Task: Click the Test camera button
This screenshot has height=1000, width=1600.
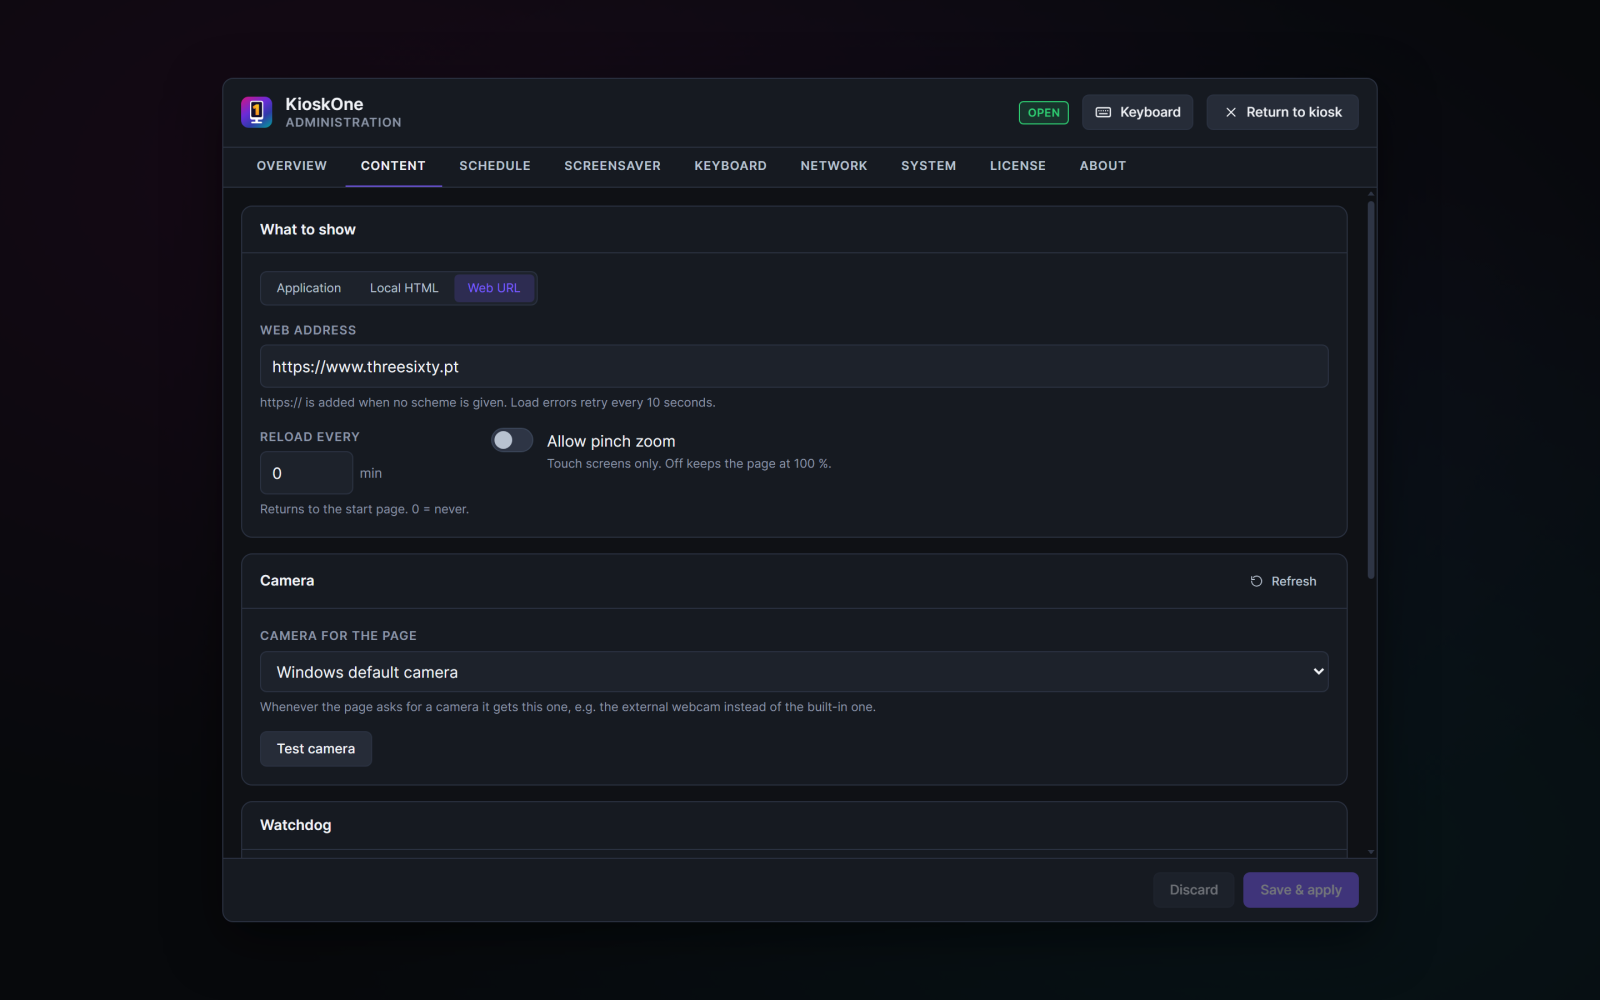Action: pyautogui.click(x=316, y=749)
